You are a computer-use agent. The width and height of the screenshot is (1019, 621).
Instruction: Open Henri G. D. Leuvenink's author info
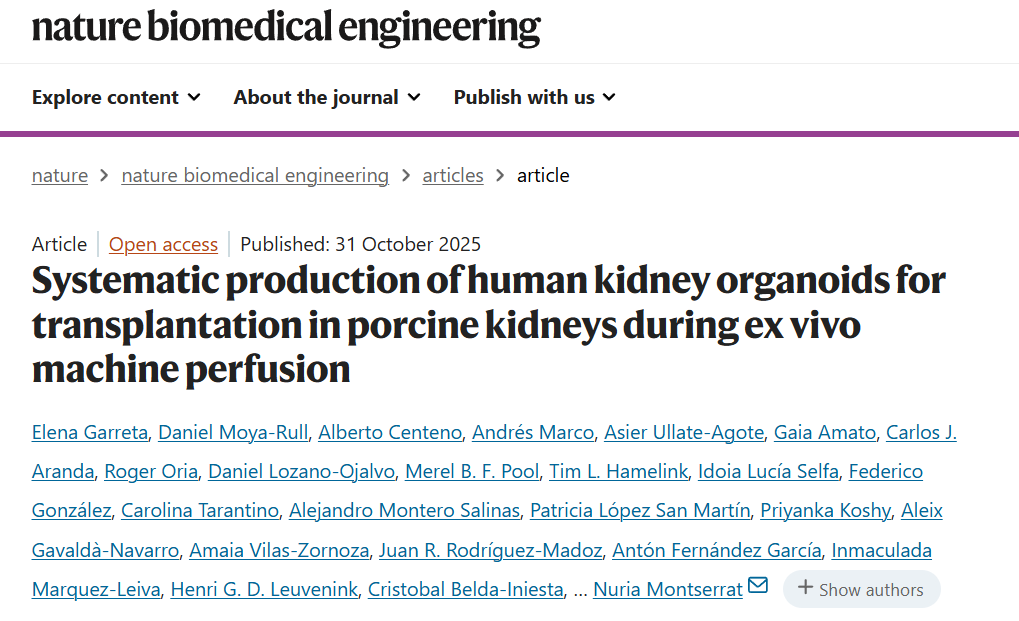coord(264,589)
